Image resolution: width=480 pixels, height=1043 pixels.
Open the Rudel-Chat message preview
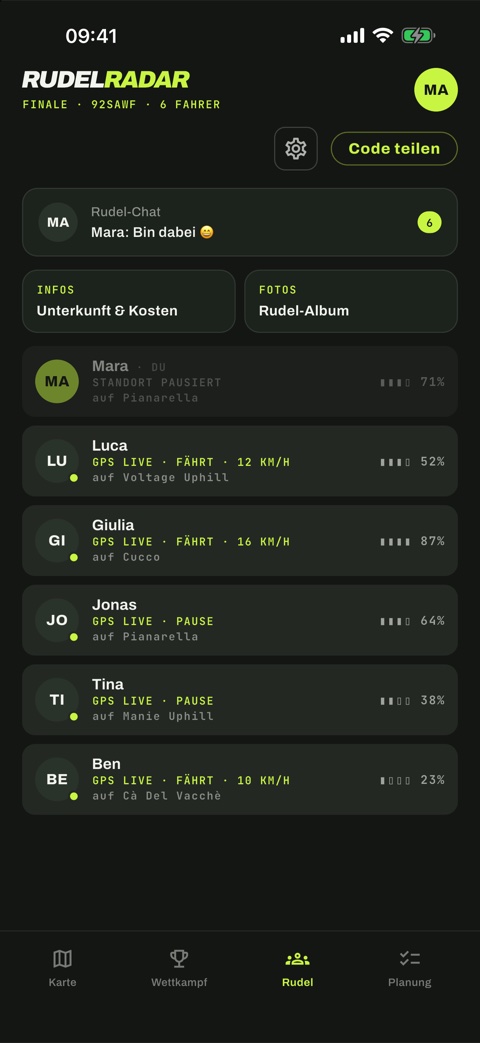(x=240, y=222)
